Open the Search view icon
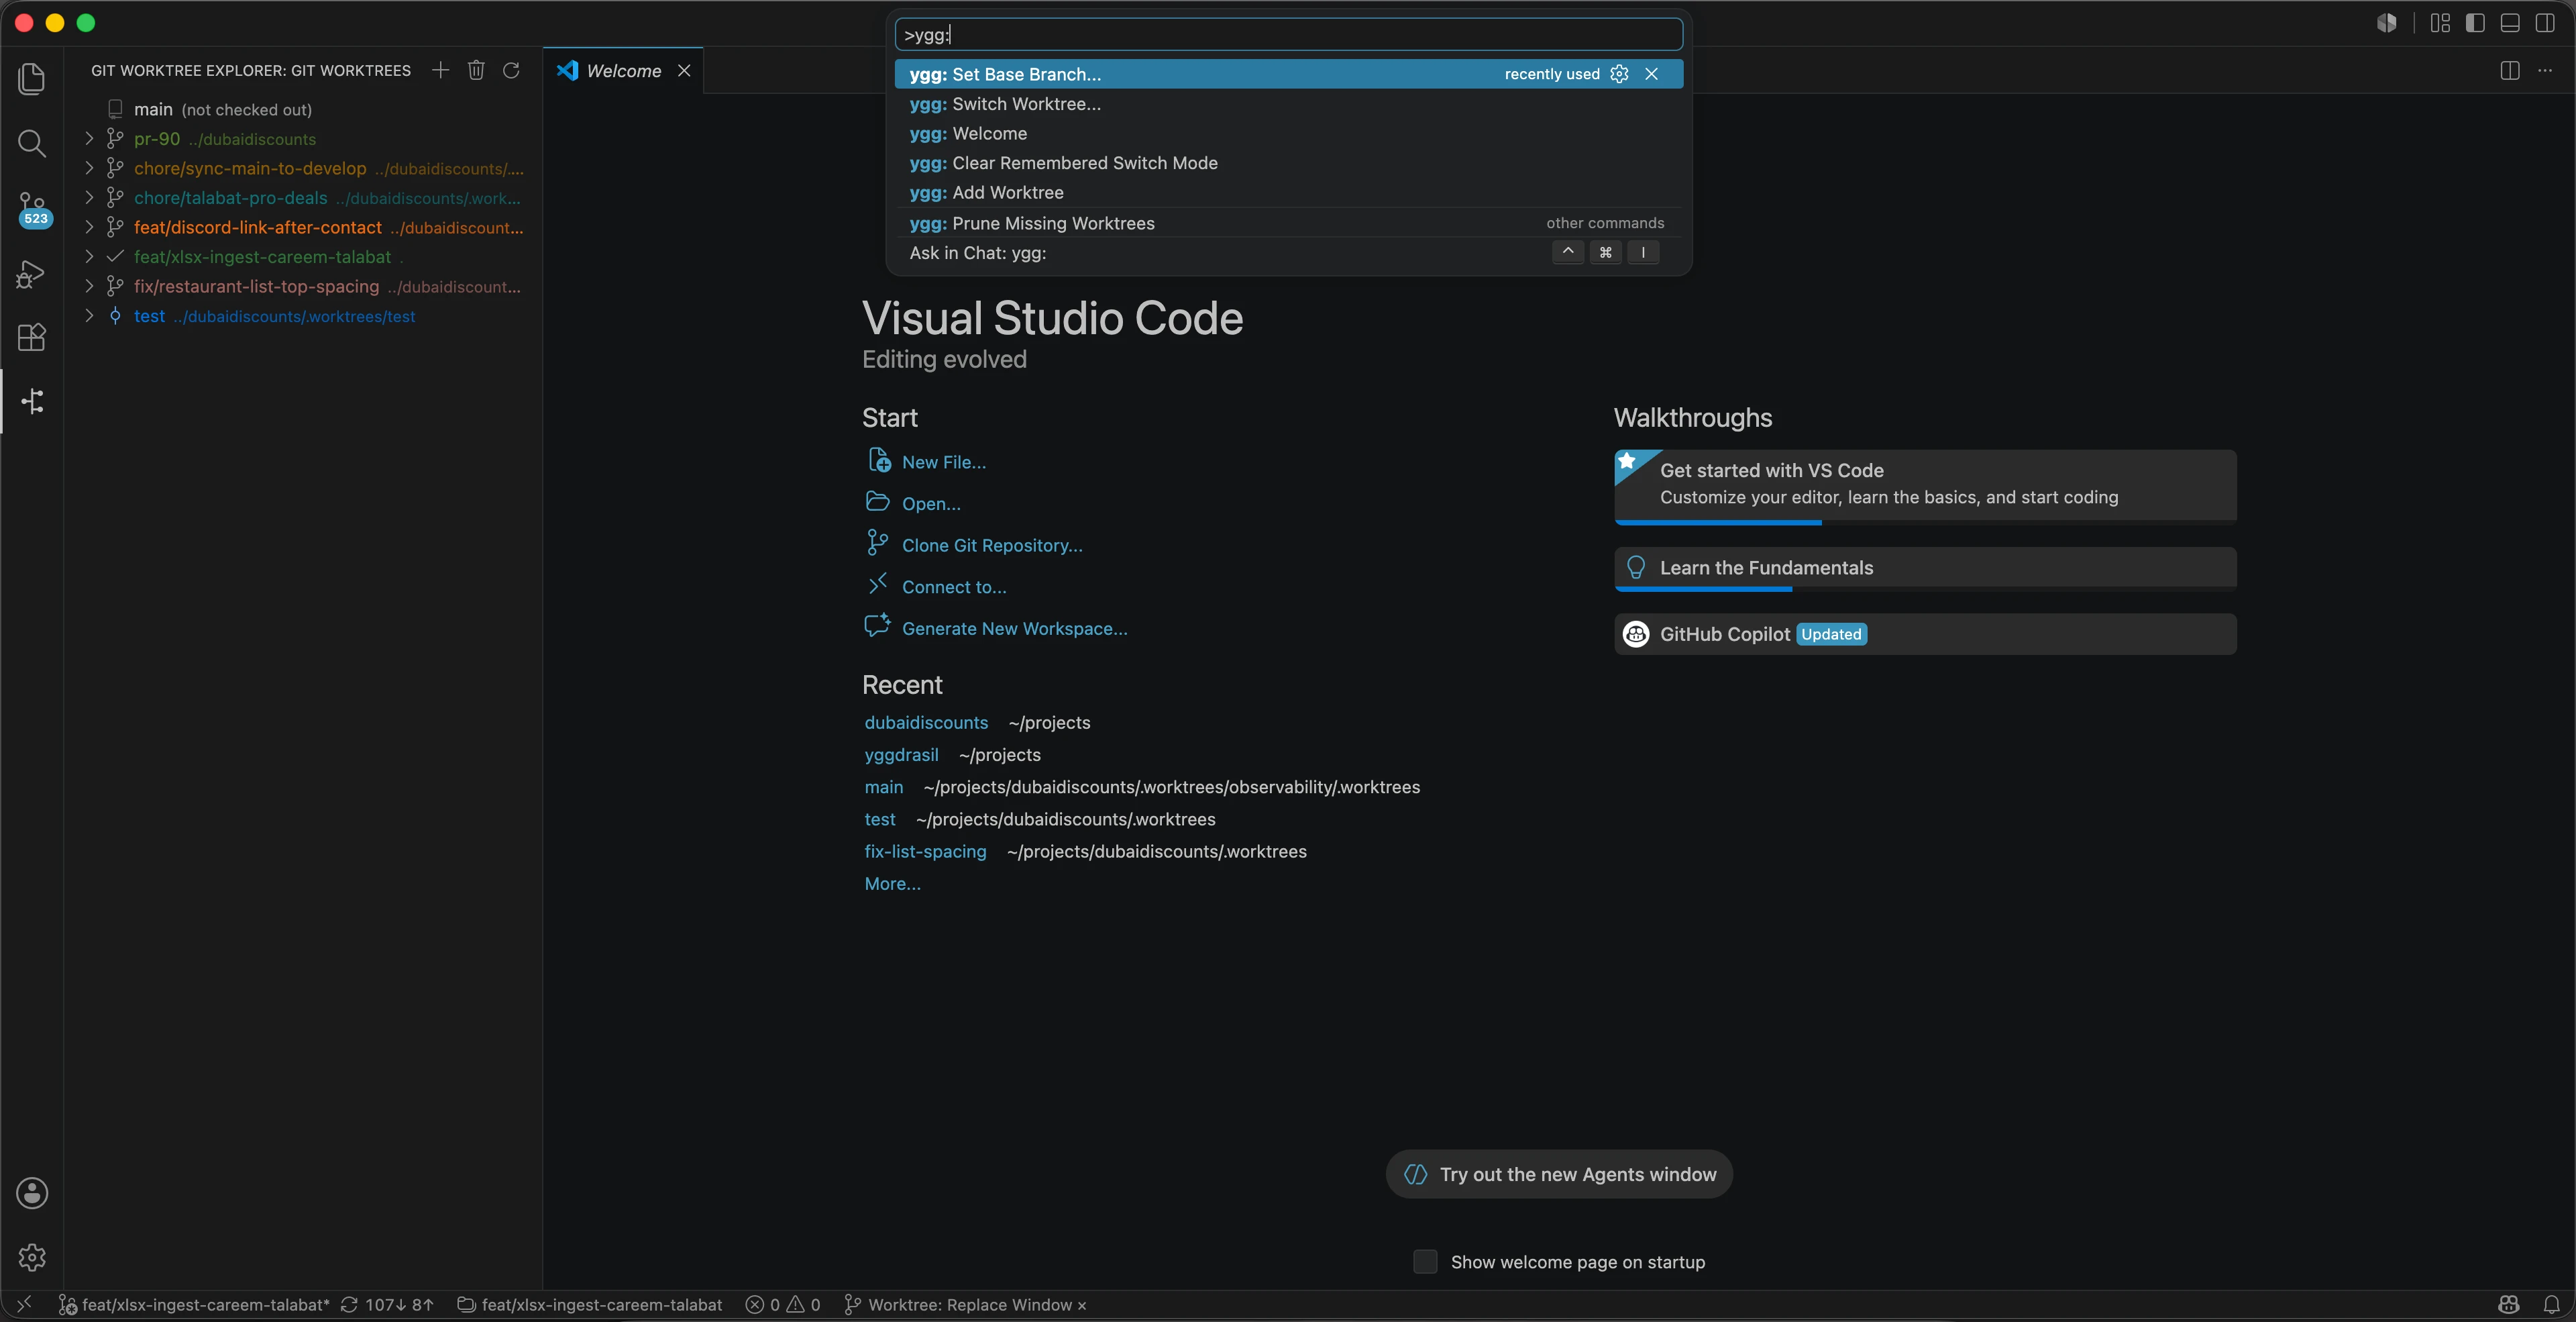The image size is (2576, 1322). [32, 144]
